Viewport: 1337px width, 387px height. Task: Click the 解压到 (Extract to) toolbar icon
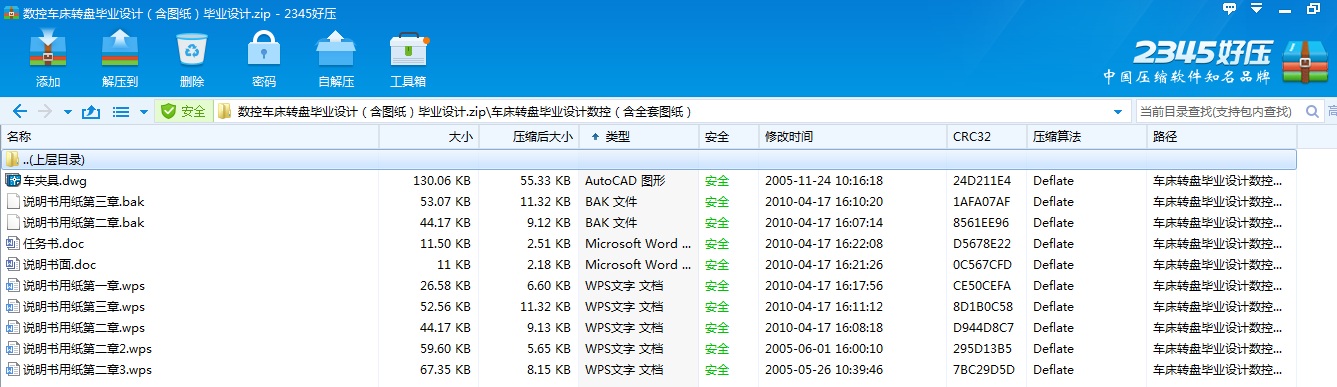pos(120,49)
